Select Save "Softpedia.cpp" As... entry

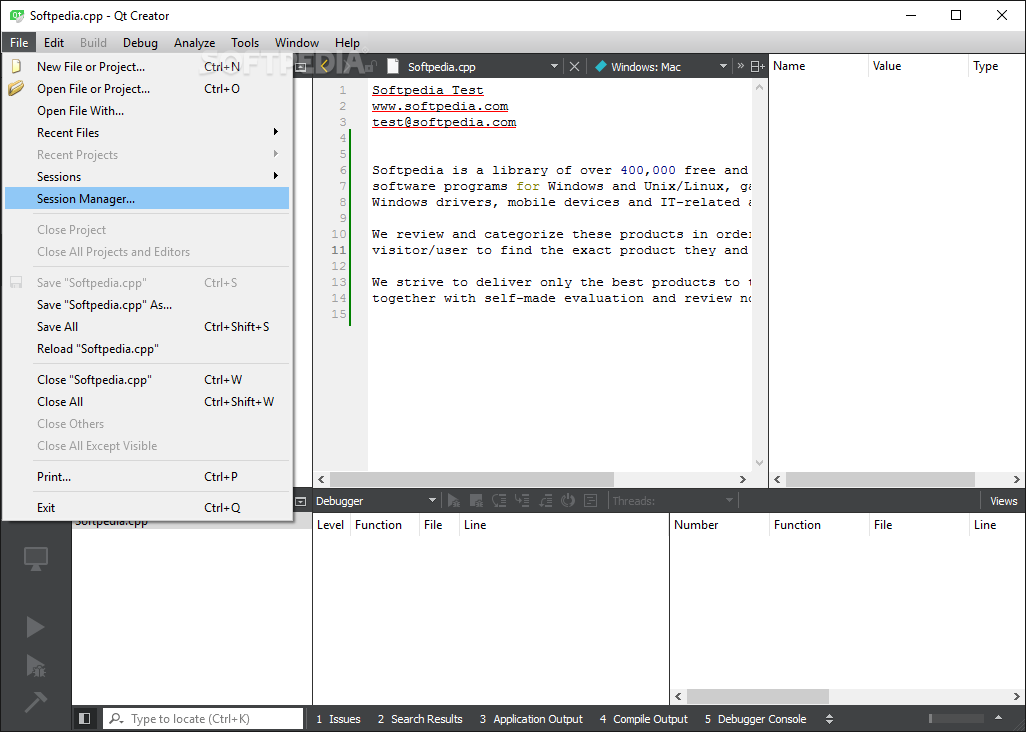[x=147, y=305]
